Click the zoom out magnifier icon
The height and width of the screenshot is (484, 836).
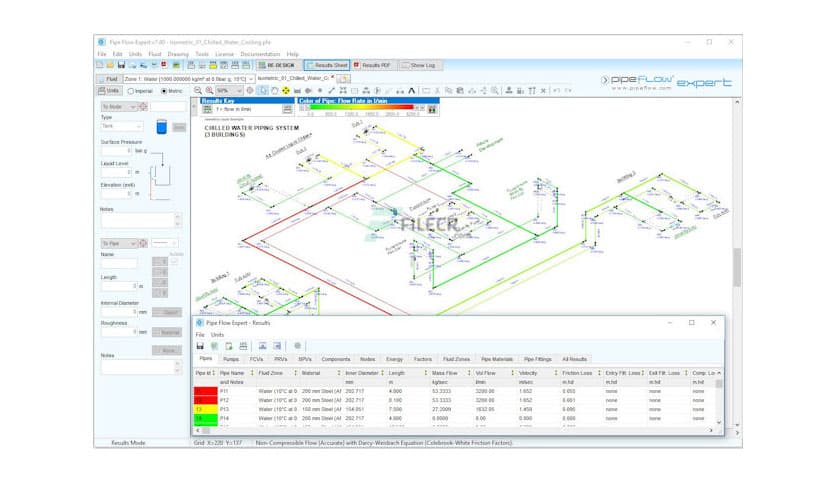point(196,90)
